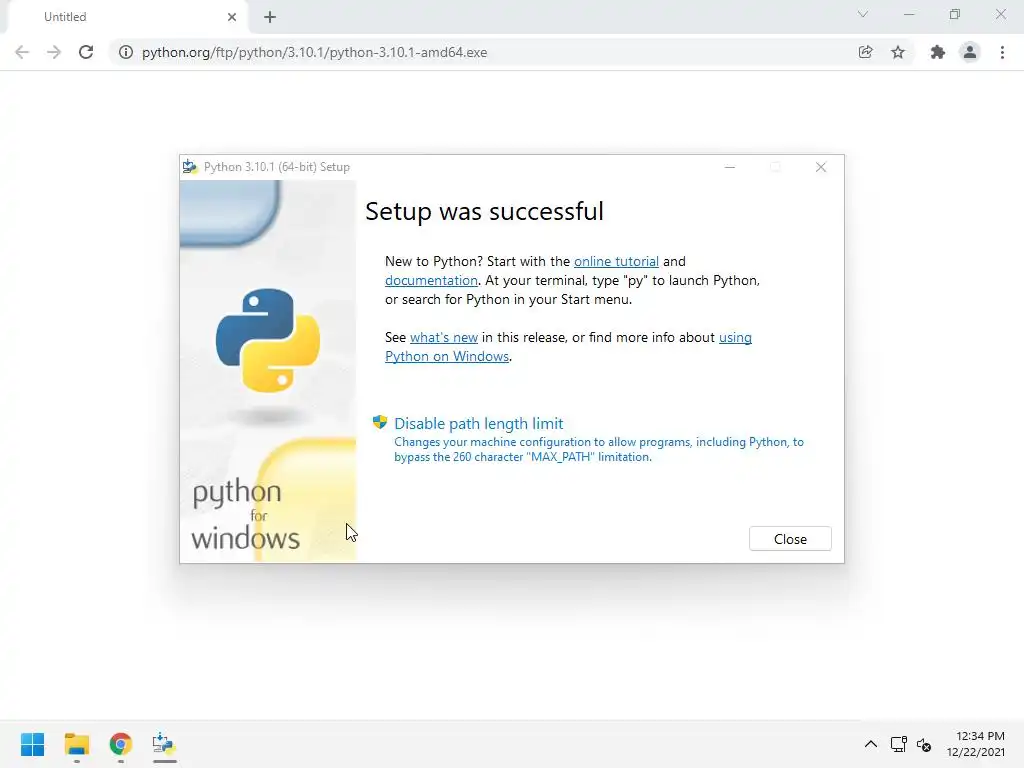This screenshot has height=768, width=1024.
Task: Minimize the Chrome window
Action: (909, 14)
